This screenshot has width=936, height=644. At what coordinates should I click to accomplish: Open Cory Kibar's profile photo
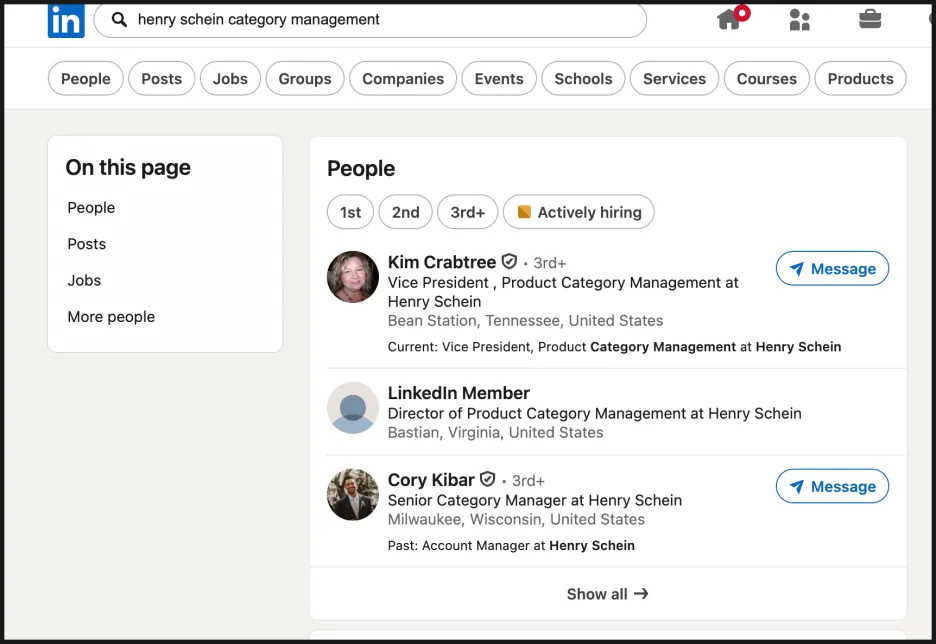point(353,494)
